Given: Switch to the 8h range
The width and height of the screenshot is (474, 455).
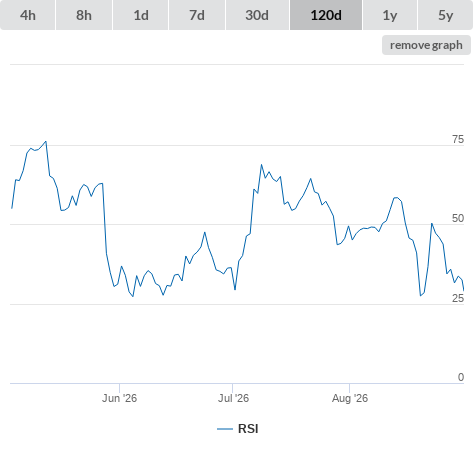Looking at the screenshot, I should tap(84, 15).
